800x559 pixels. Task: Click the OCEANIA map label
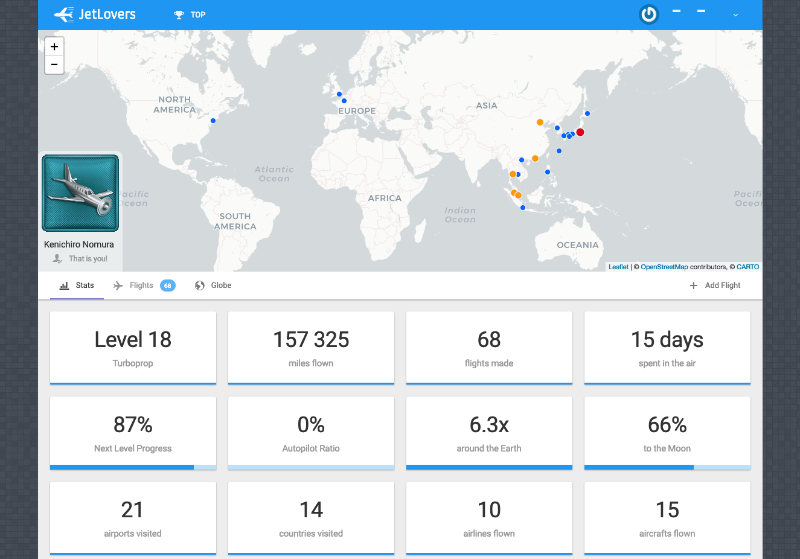pos(578,245)
